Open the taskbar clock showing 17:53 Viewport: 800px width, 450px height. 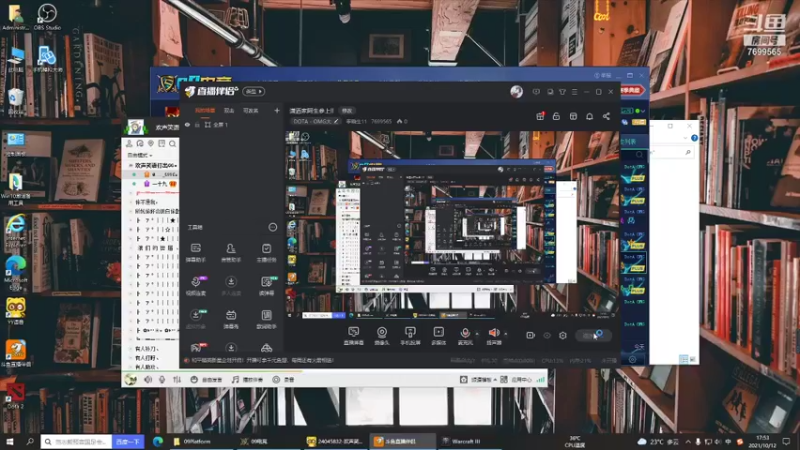coord(762,441)
